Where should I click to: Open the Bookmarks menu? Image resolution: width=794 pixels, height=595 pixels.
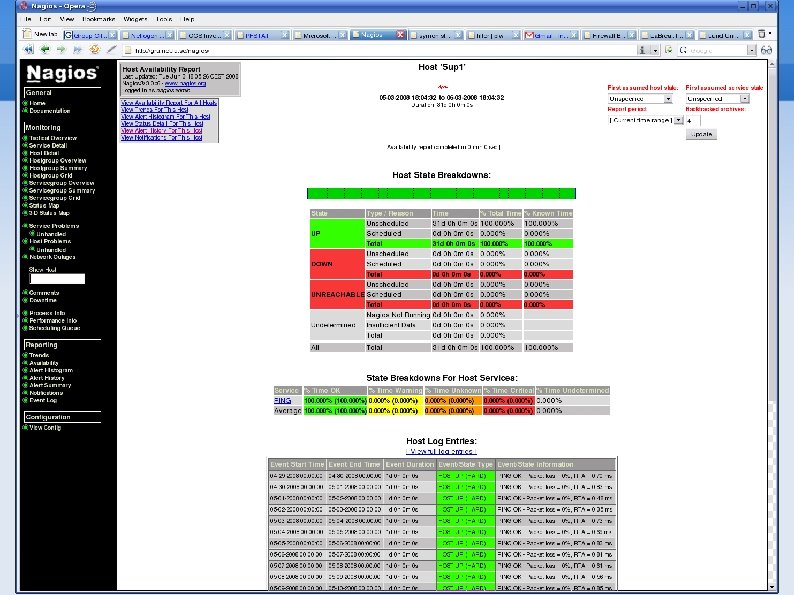tap(98, 19)
